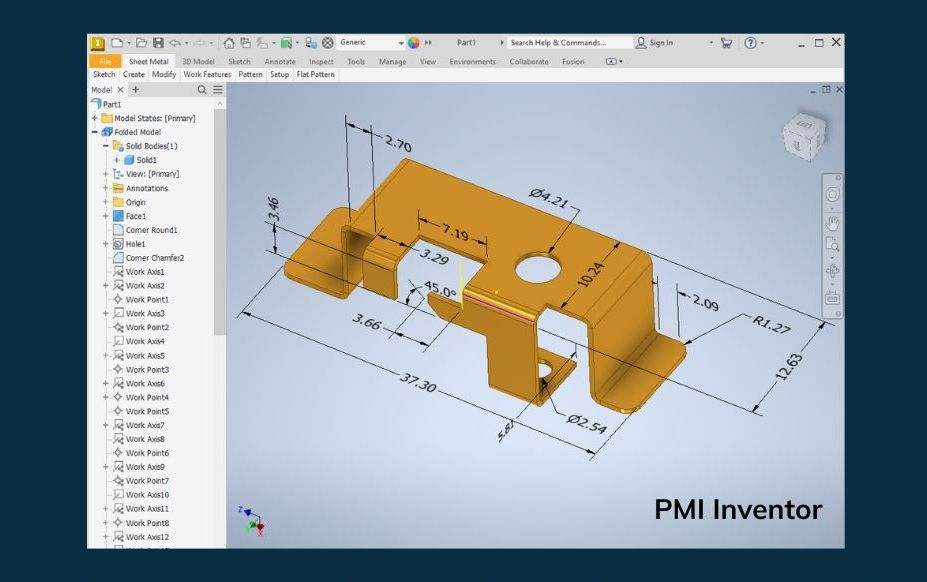Screen dimensions: 927x582
Task: Click the Corner Chamfer2 feature icon
Action: coord(118,258)
